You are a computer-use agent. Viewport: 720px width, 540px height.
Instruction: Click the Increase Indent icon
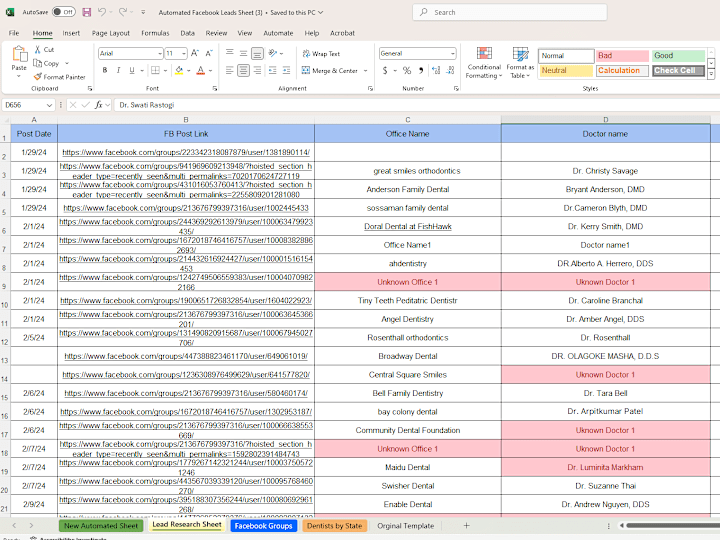coord(287,70)
